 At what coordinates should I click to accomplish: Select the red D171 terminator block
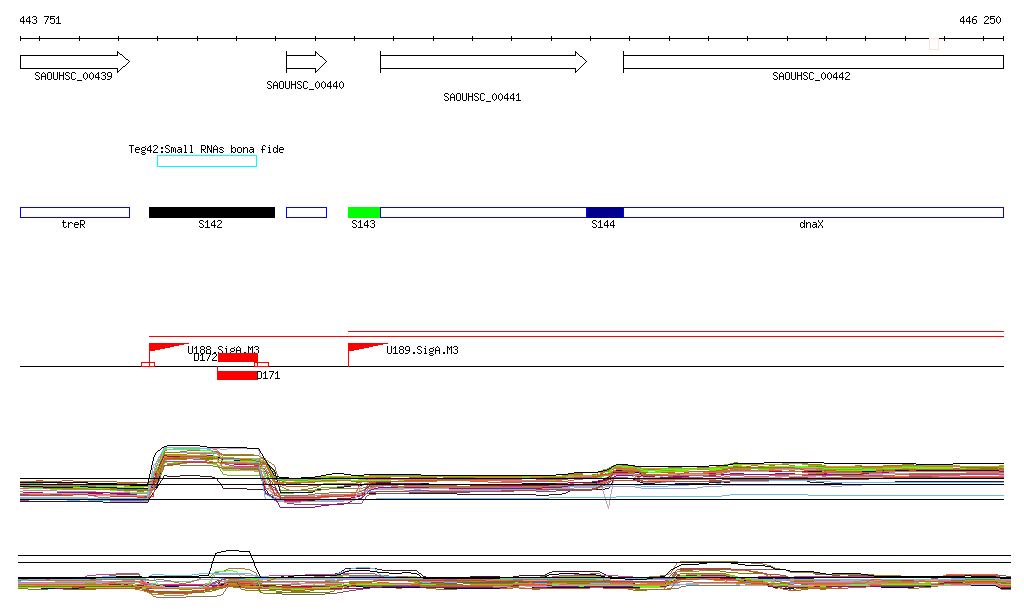(237, 375)
